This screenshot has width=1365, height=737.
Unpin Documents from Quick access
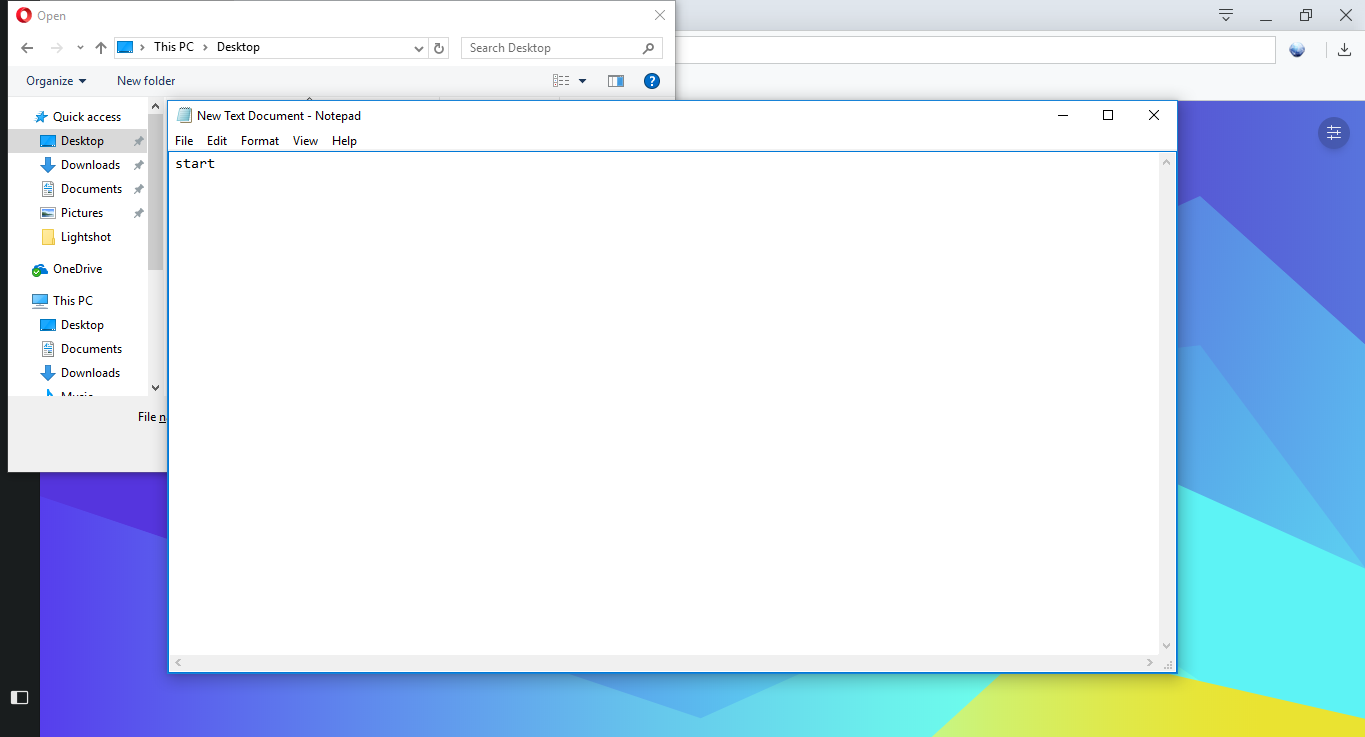pos(139,188)
